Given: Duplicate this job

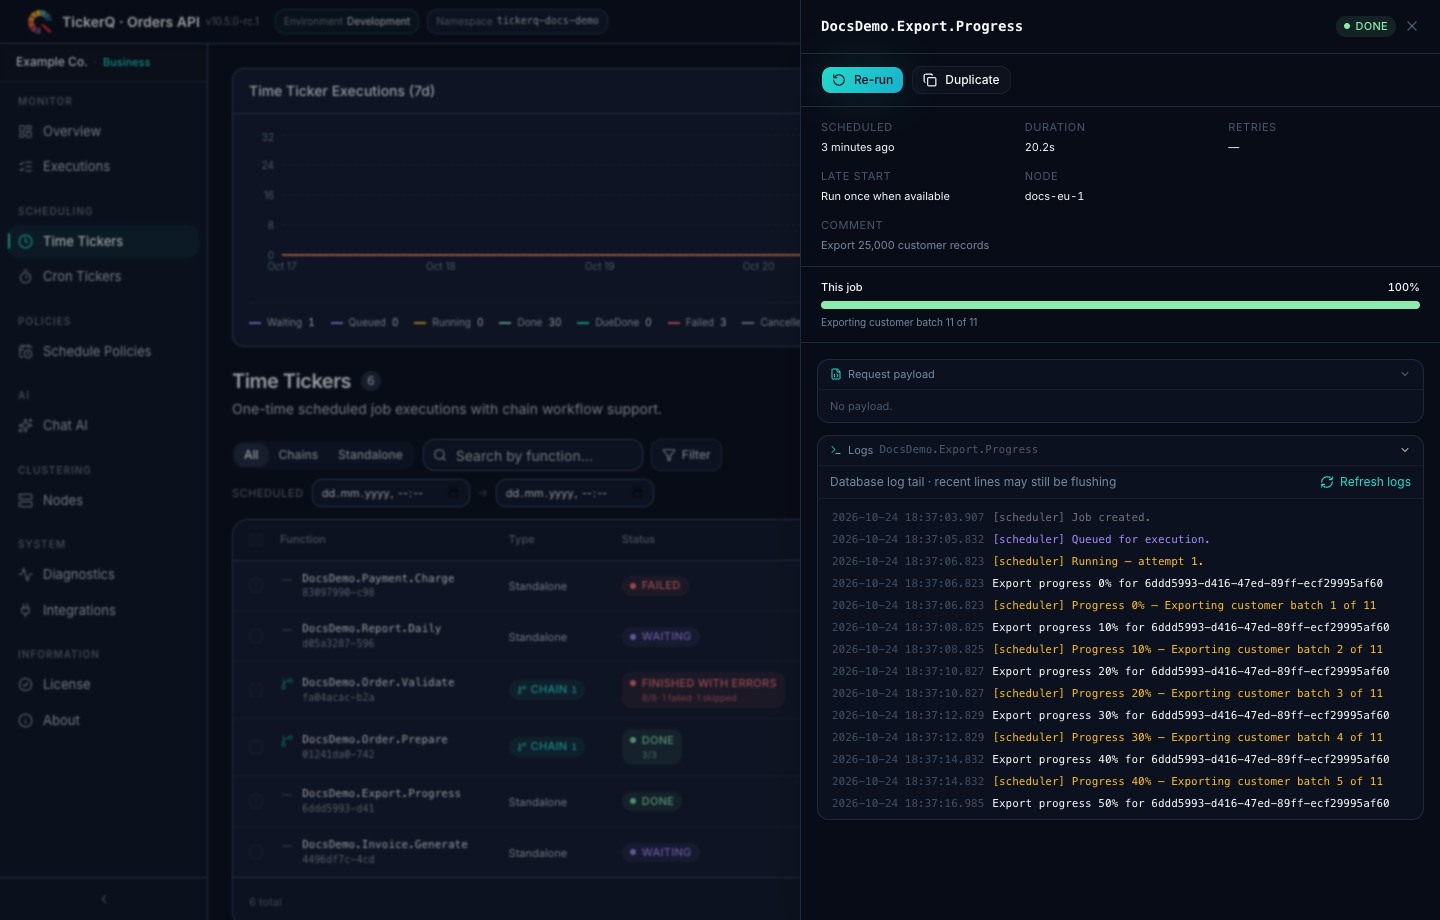Looking at the screenshot, I should pyautogui.click(x=961, y=80).
